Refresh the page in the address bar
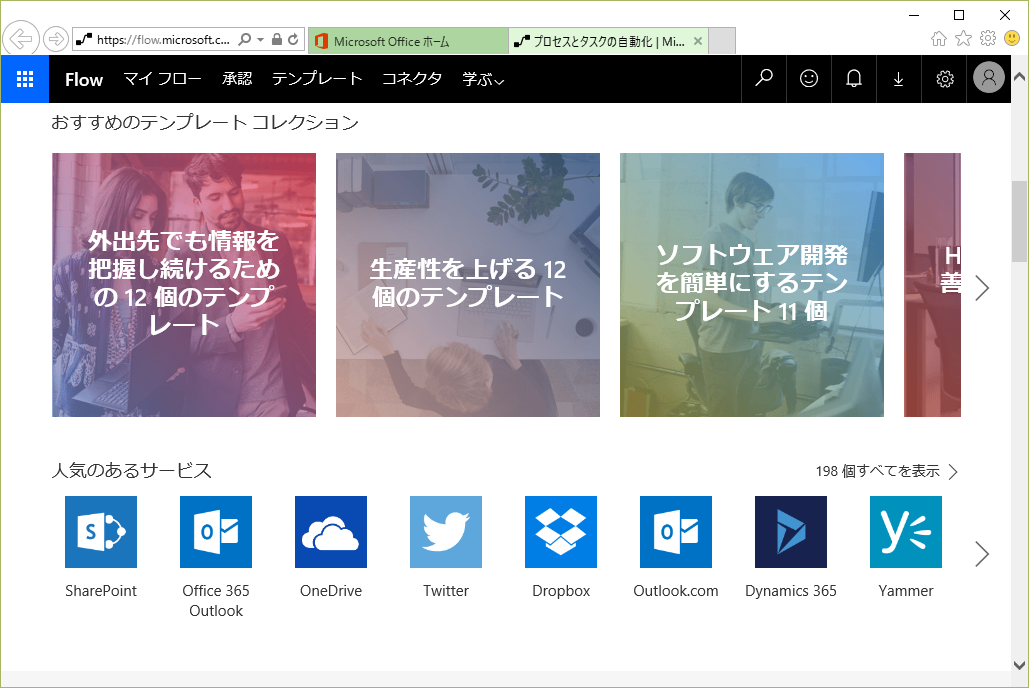The height and width of the screenshot is (688, 1029). (293, 39)
